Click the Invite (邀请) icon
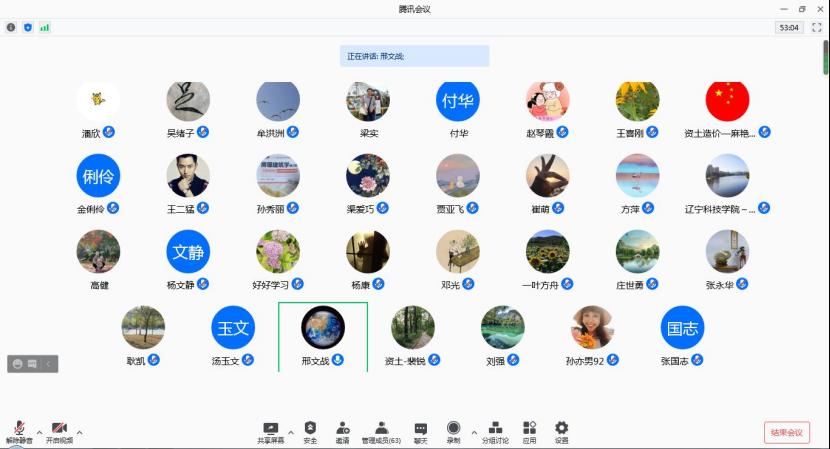 pyautogui.click(x=343, y=429)
